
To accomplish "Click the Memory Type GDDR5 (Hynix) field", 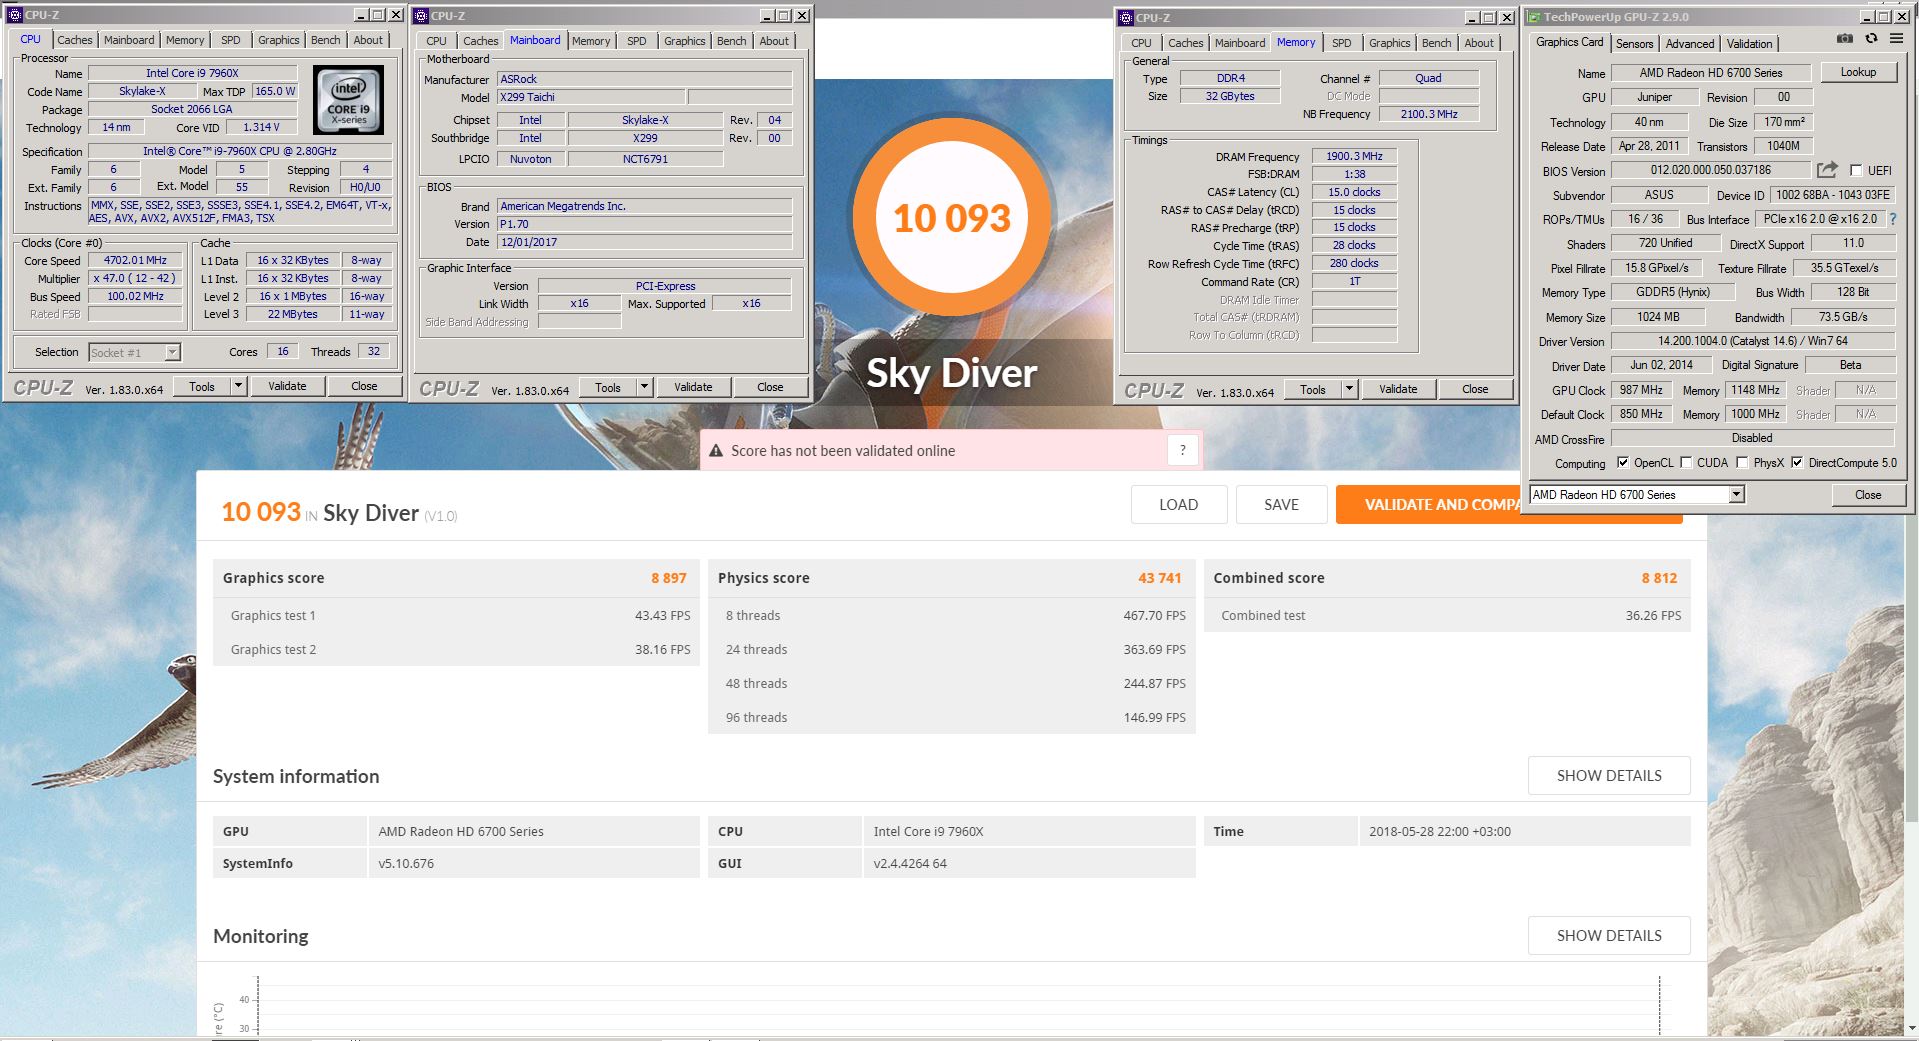I will [1672, 292].
